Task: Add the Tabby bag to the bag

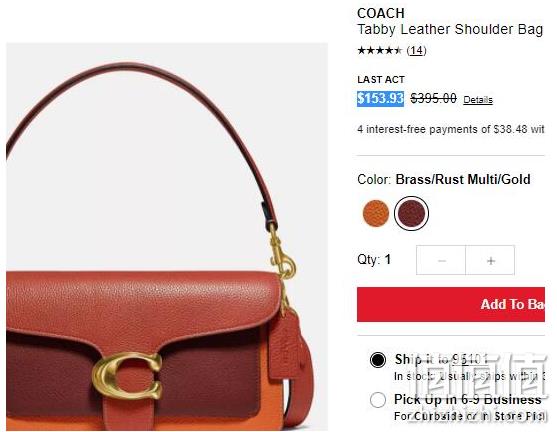Action: click(x=451, y=304)
